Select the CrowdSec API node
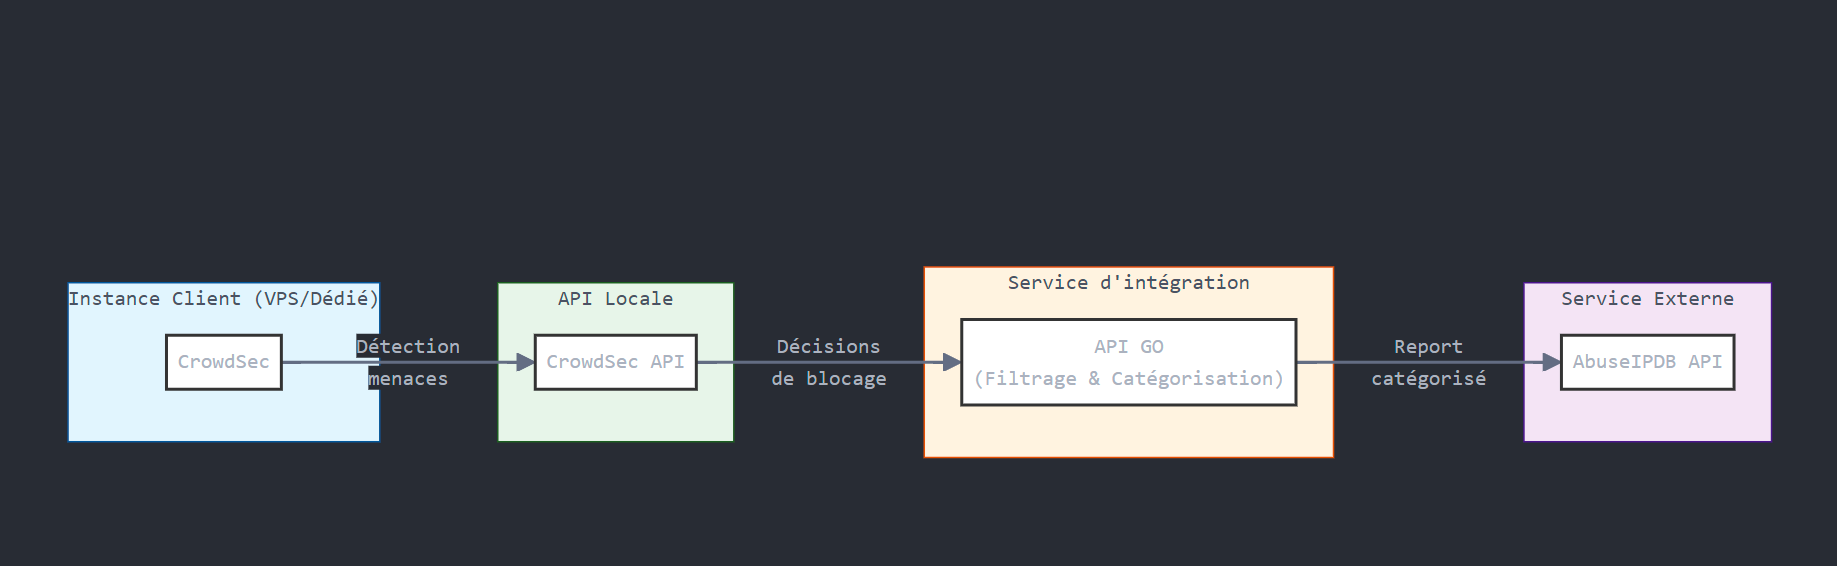 click(615, 362)
